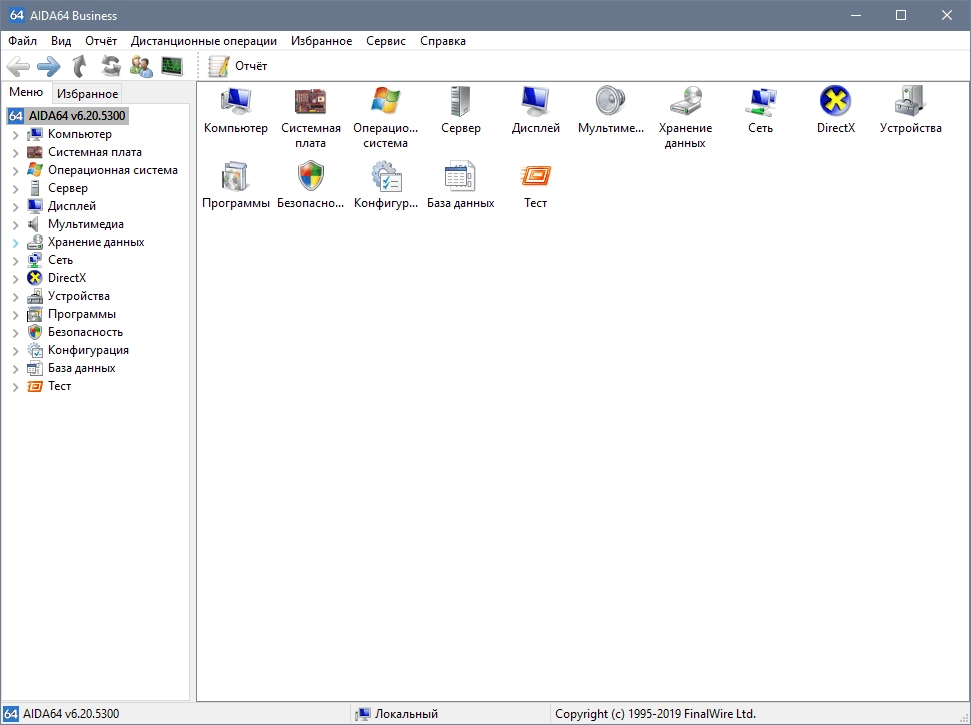Click the FinalWire copyright status text
This screenshot has height=725, width=971.
[655, 714]
